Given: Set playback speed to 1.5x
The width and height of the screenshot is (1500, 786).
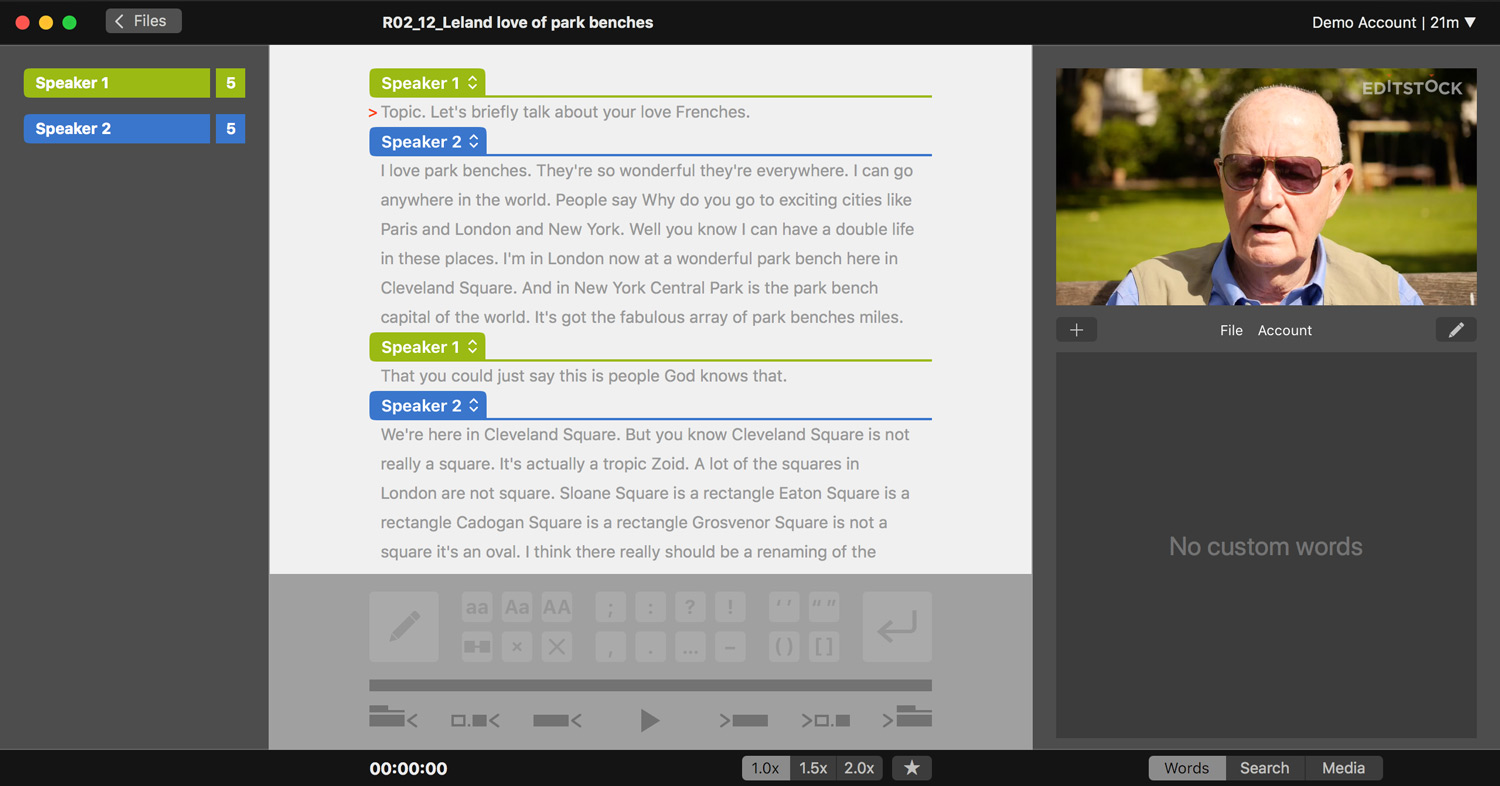Looking at the screenshot, I should pos(813,768).
